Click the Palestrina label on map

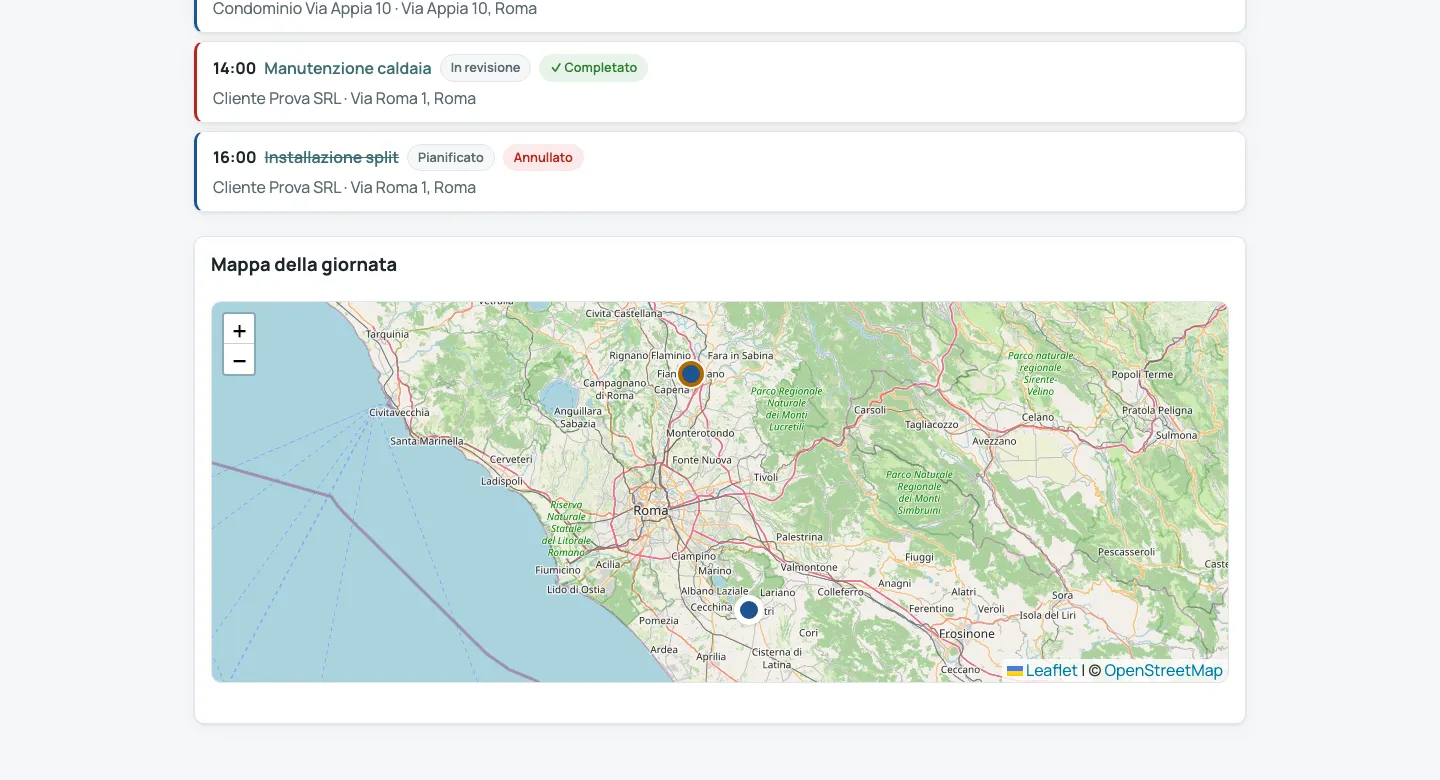pos(799,537)
